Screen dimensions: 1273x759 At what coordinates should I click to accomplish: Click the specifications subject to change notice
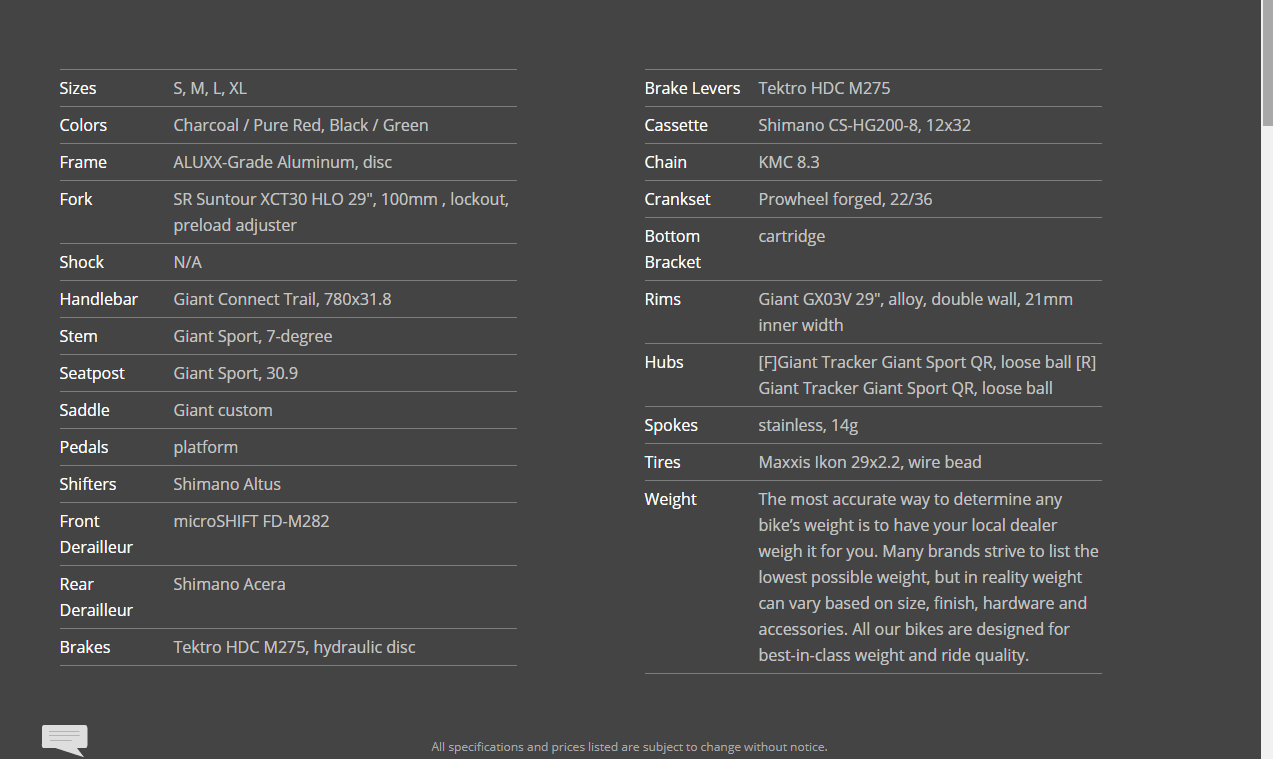pos(629,747)
